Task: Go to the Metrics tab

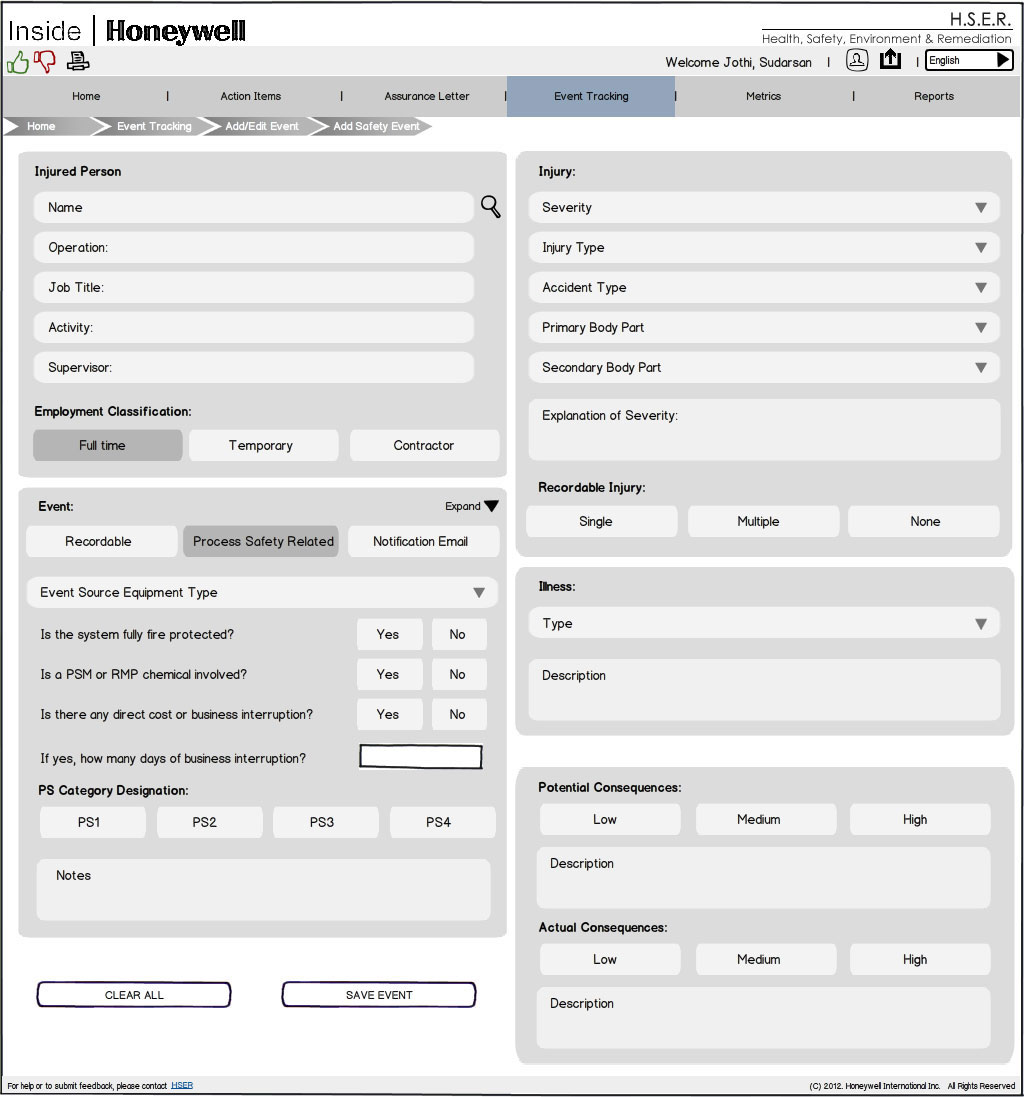Action: click(763, 97)
